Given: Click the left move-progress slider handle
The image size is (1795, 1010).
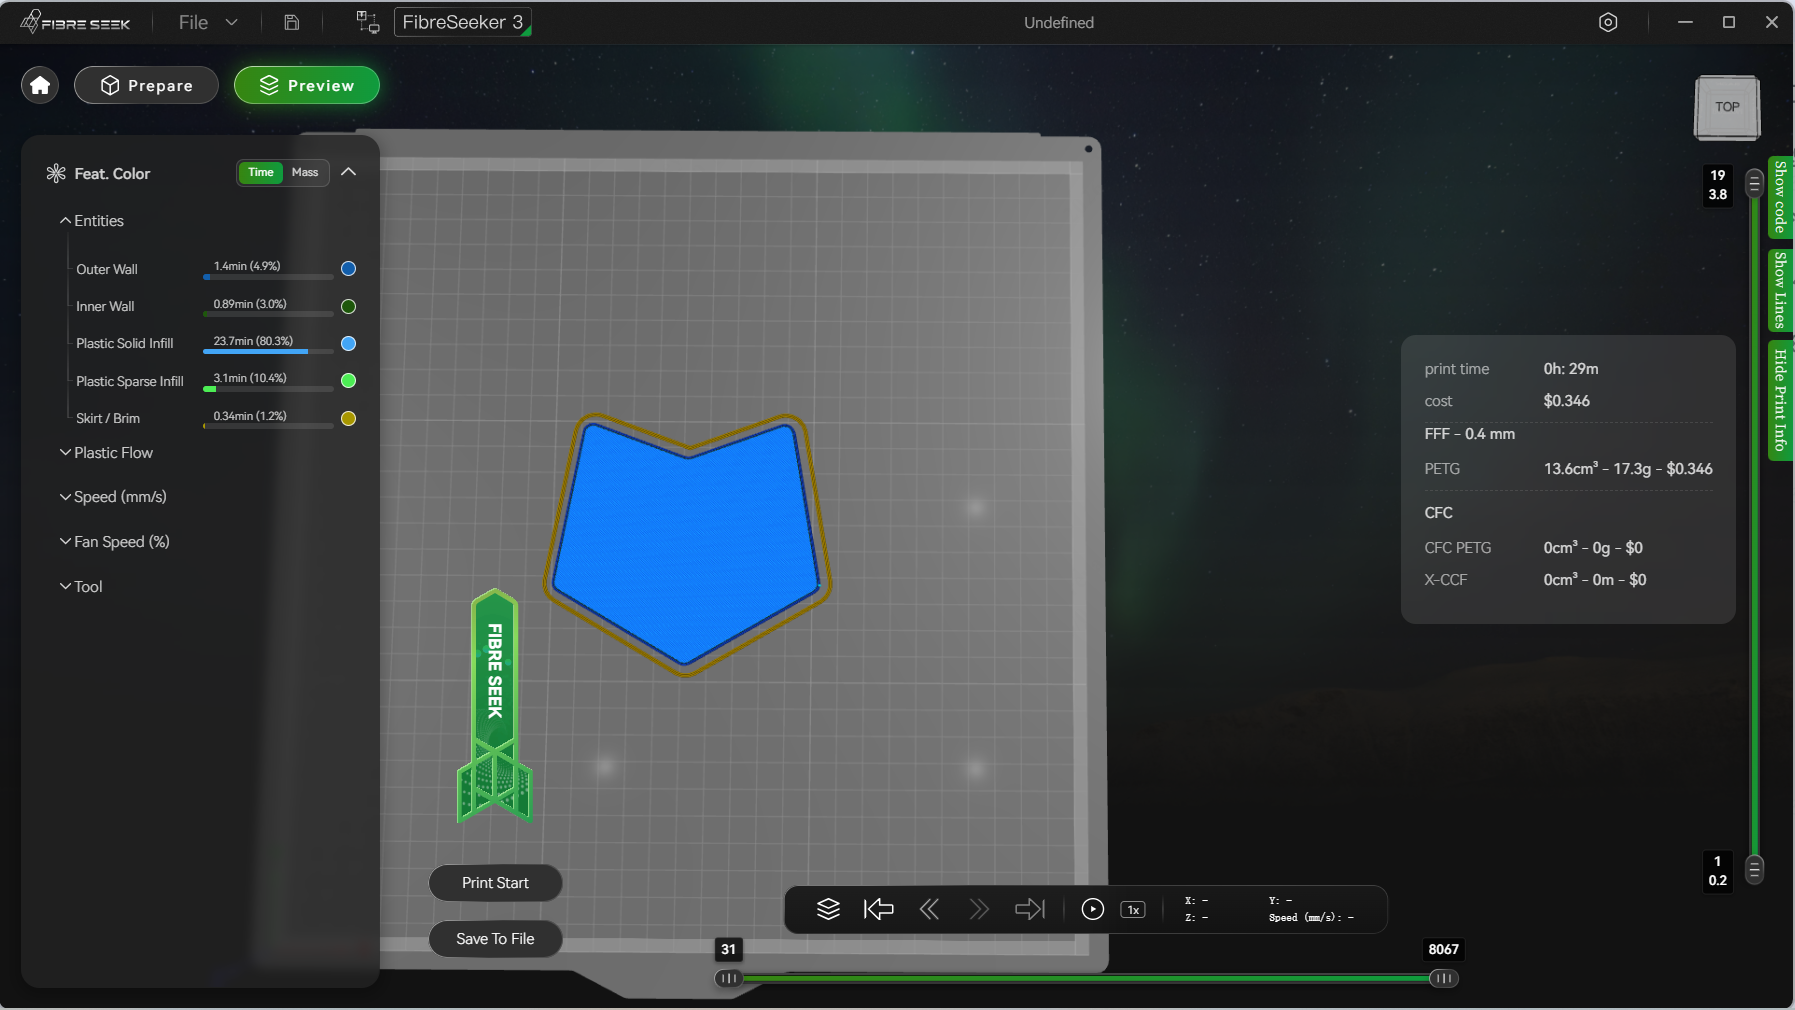Looking at the screenshot, I should coord(729,978).
